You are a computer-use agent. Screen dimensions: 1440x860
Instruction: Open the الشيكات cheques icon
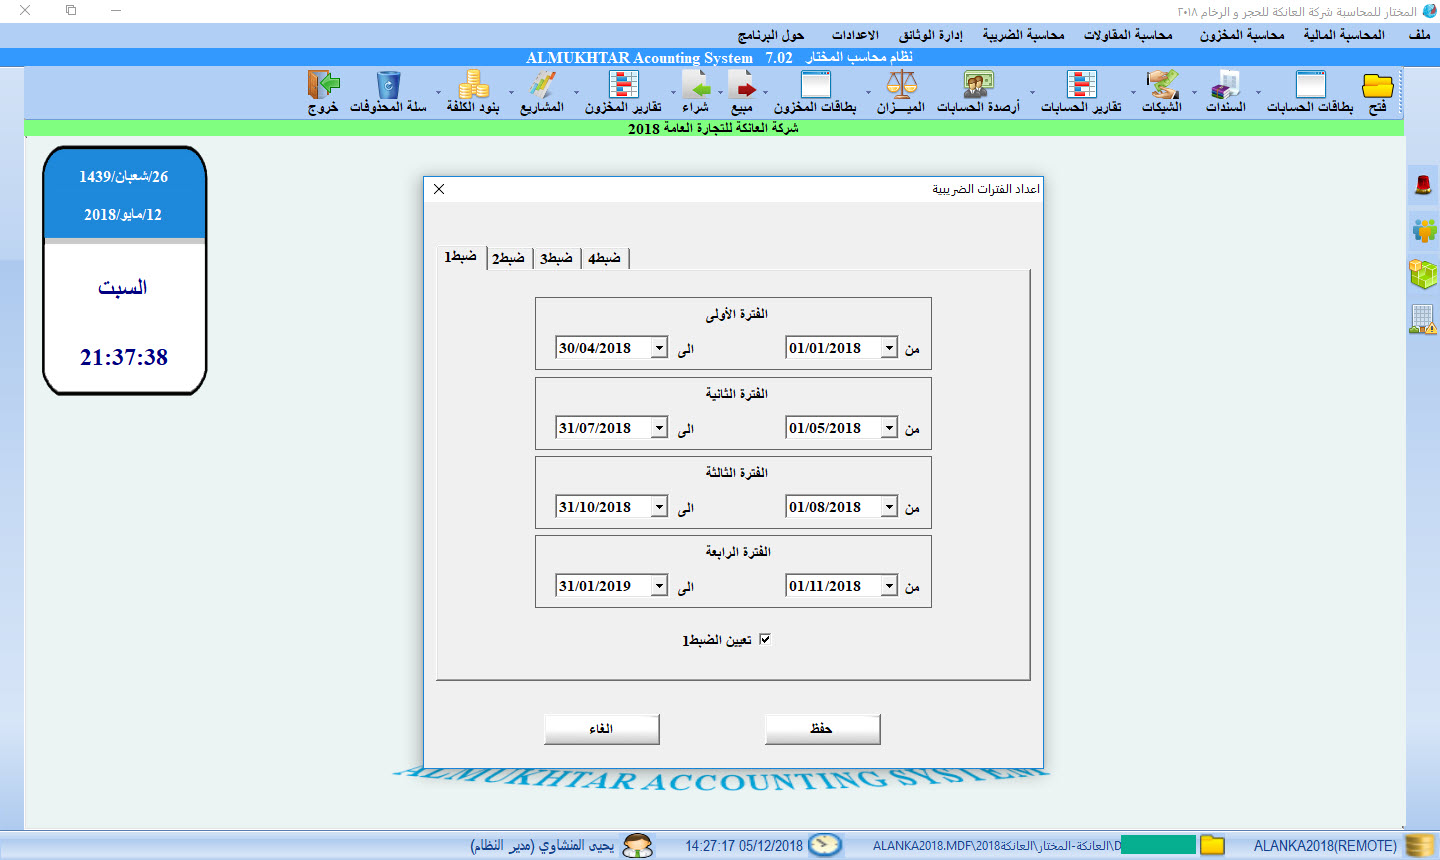point(1162,85)
